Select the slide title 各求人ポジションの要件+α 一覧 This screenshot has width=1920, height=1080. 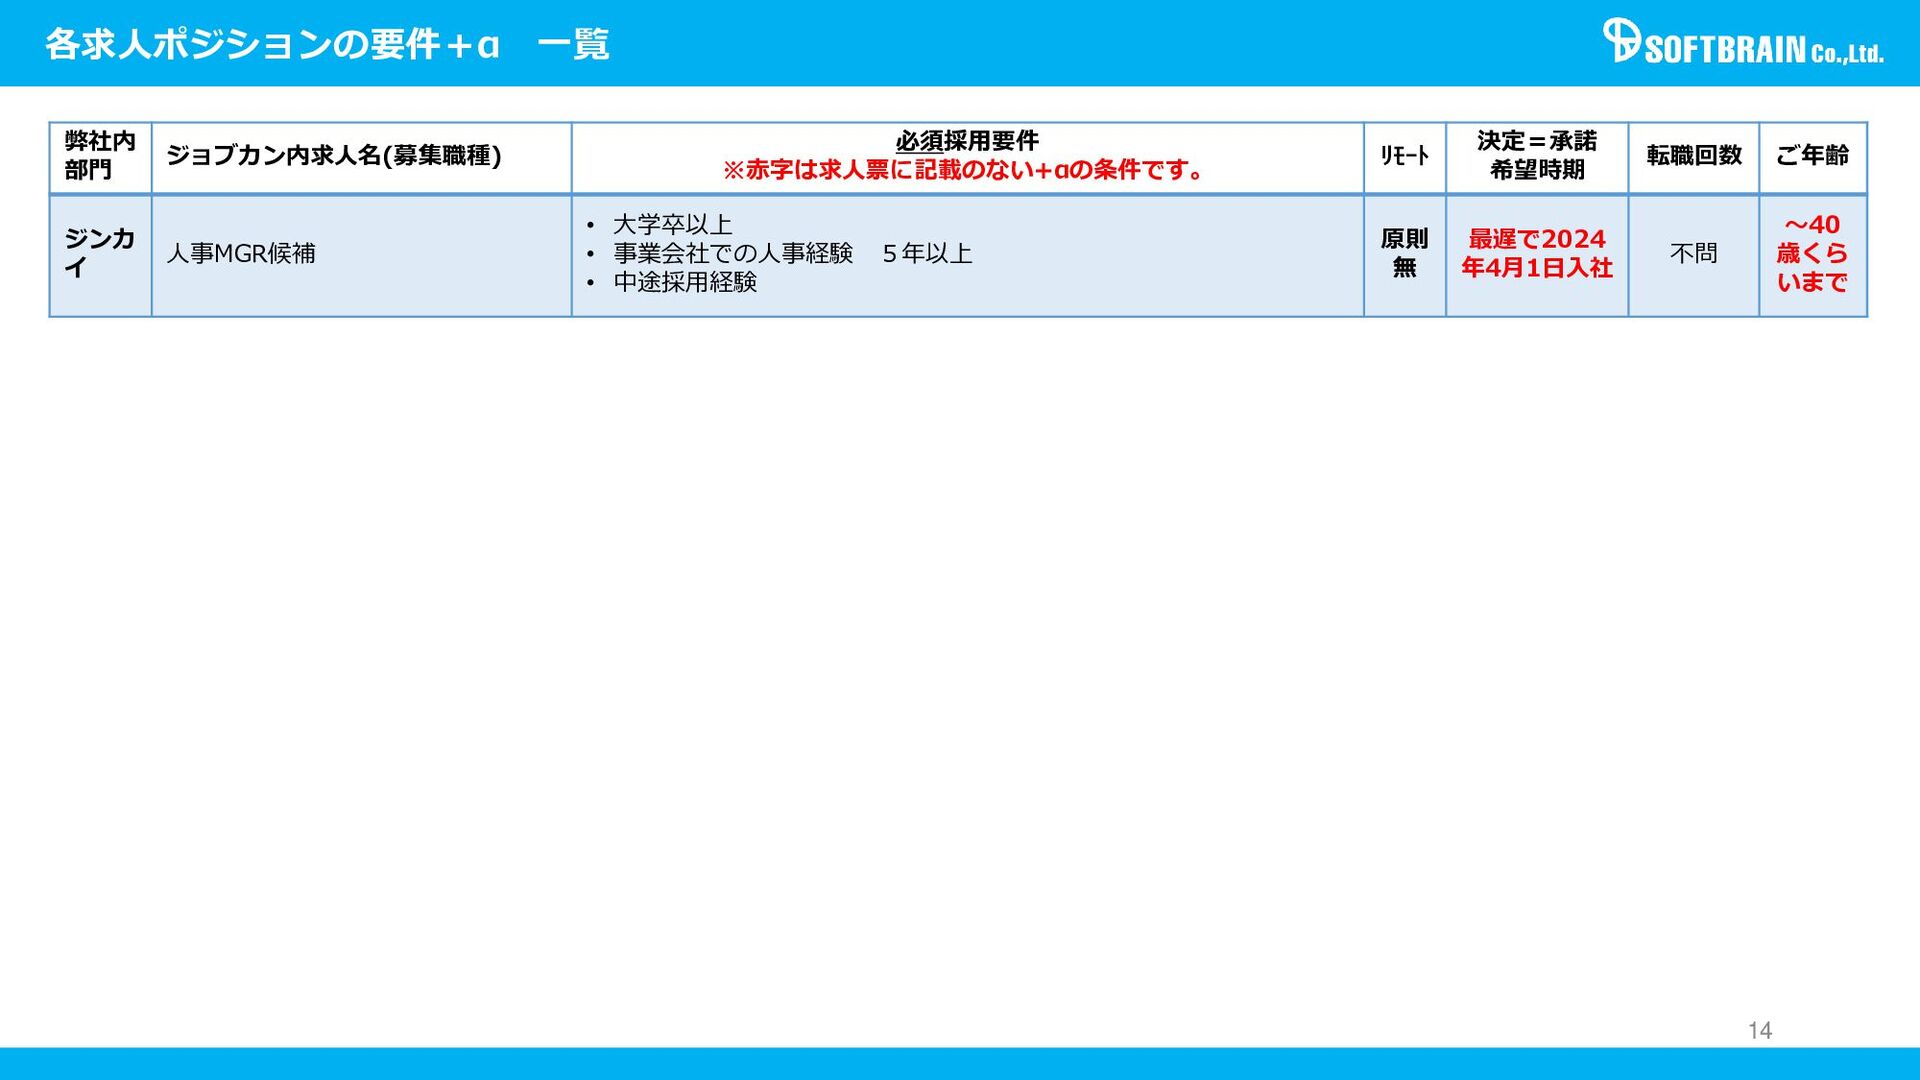(327, 44)
